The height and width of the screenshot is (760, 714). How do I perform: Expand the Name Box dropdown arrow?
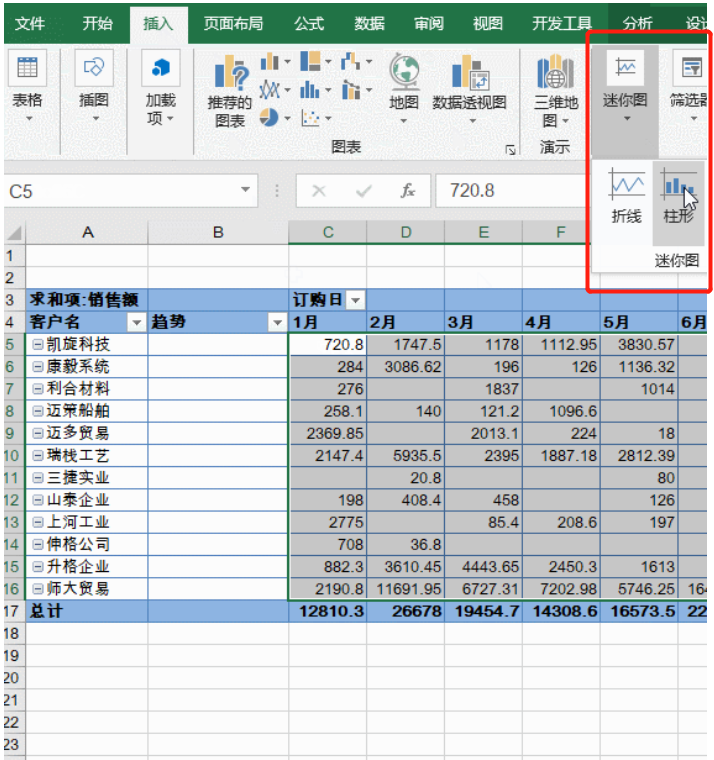tap(246, 191)
